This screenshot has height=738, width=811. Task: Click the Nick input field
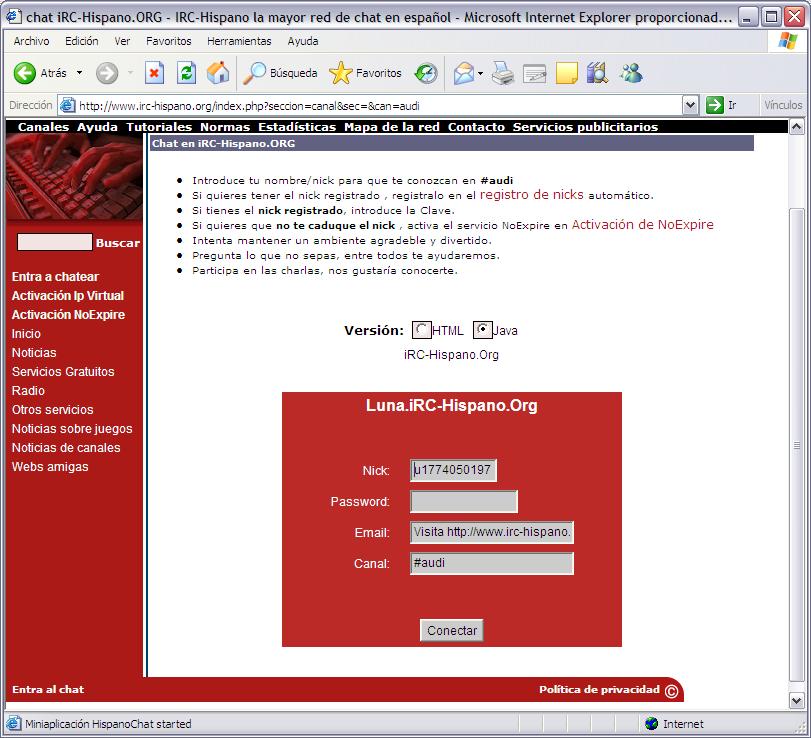(453, 470)
